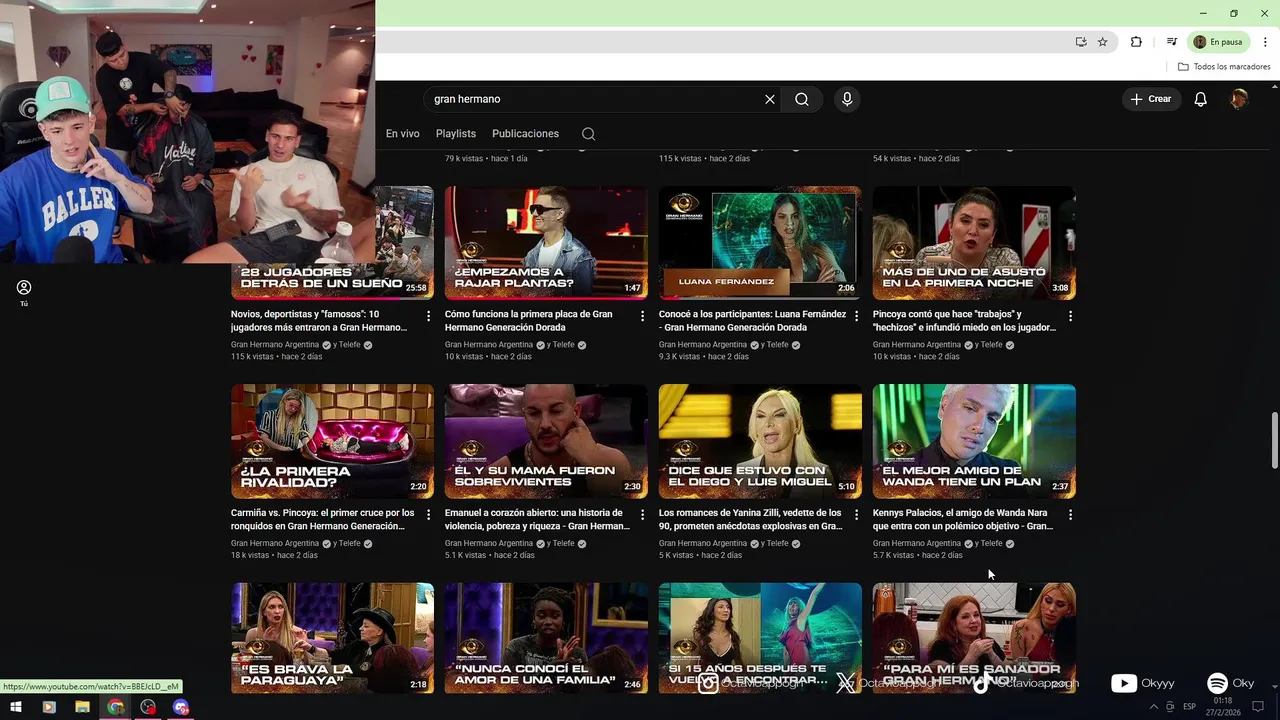Click '5.7 K vistas' text under Kennys Palacios video
Viewport: 1280px width, 720px height.
(894, 555)
